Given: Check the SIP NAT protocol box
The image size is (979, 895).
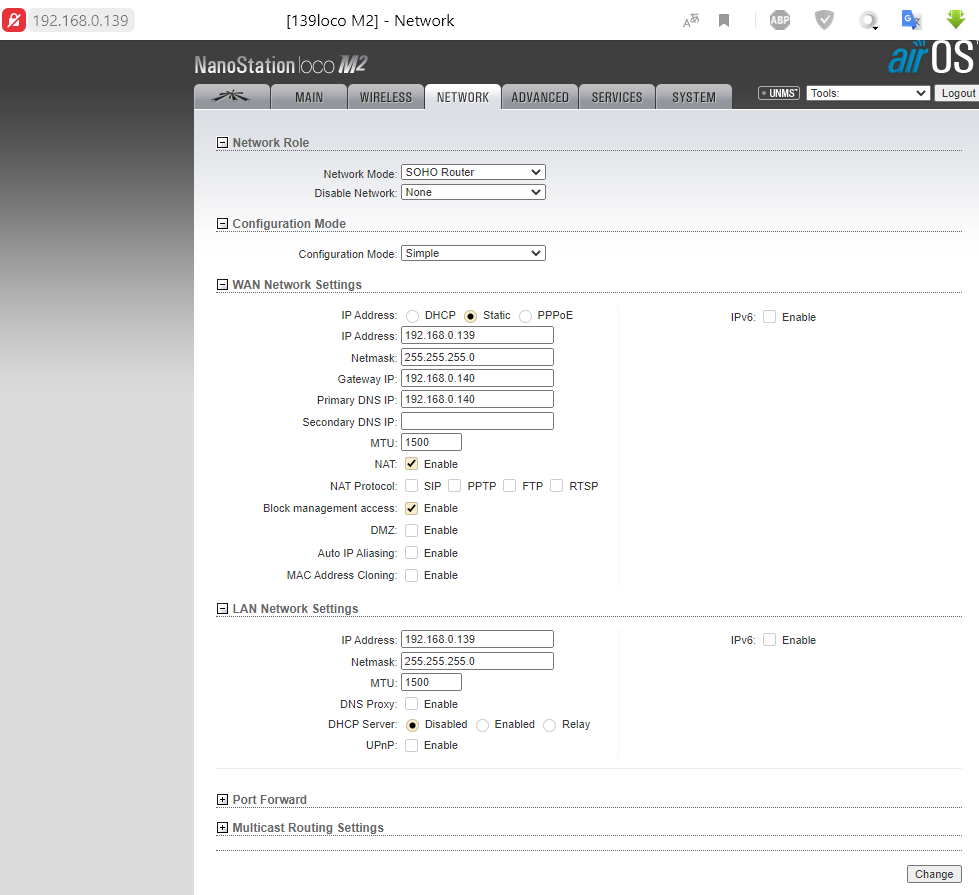Looking at the screenshot, I should (x=411, y=485).
